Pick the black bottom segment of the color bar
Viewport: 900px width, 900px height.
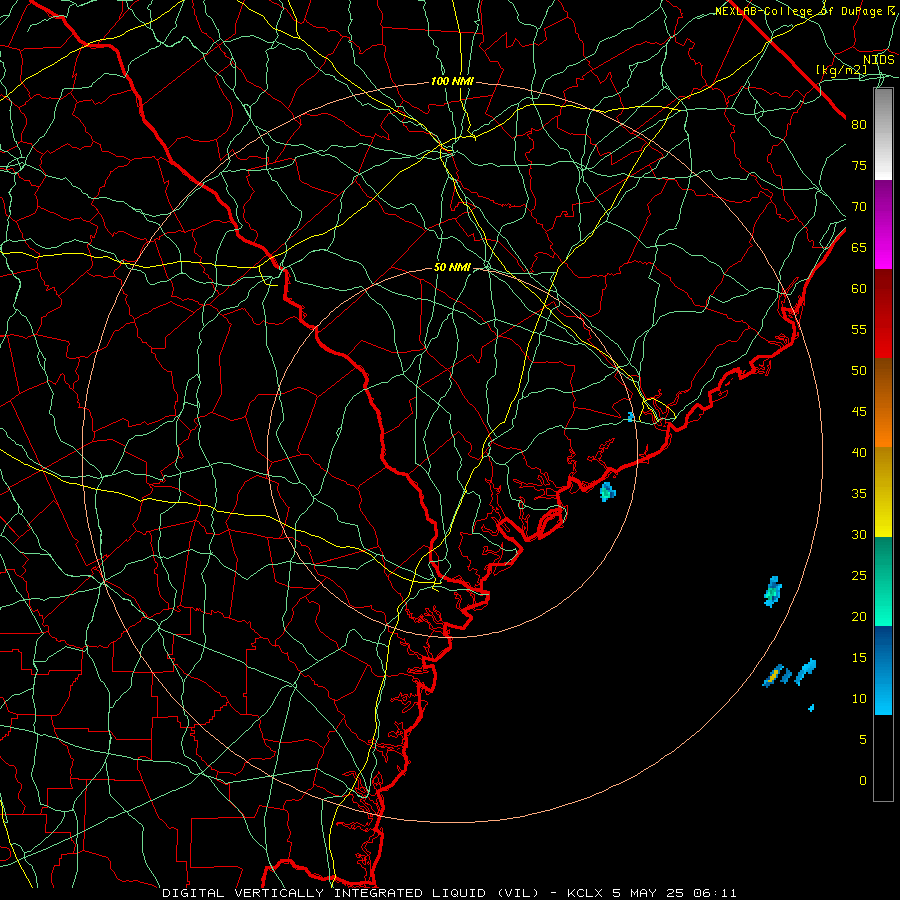883,758
